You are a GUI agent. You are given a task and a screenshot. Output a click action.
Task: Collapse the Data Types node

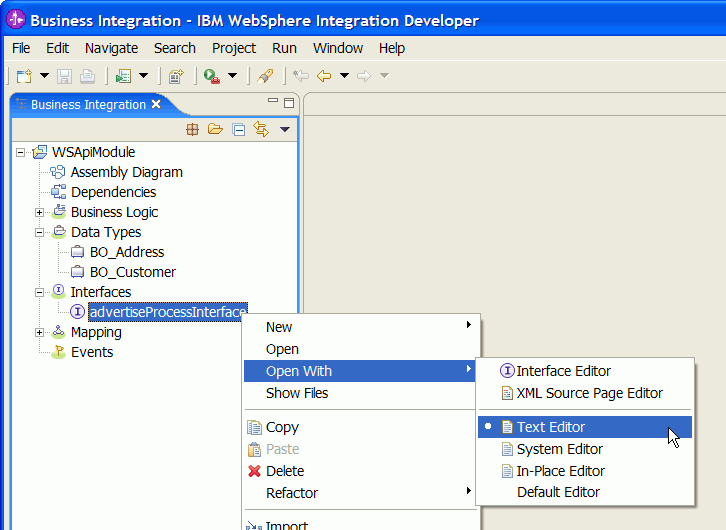(x=40, y=232)
